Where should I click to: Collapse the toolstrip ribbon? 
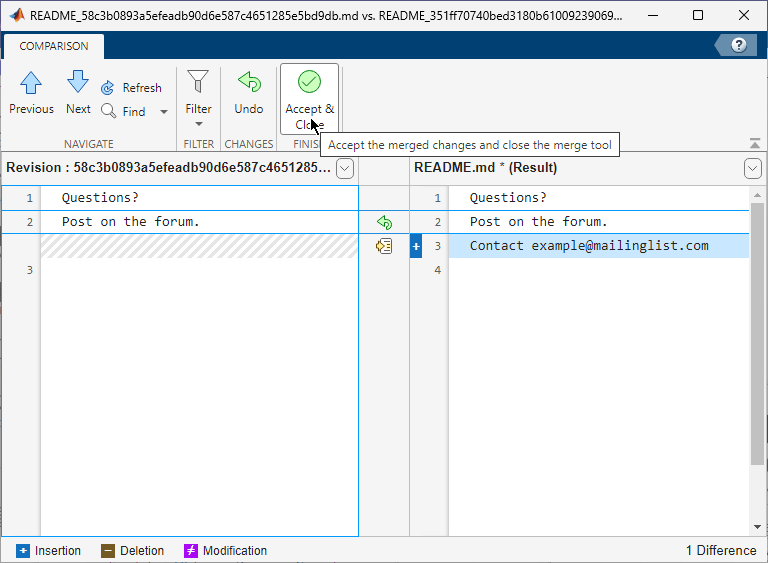[754, 143]
